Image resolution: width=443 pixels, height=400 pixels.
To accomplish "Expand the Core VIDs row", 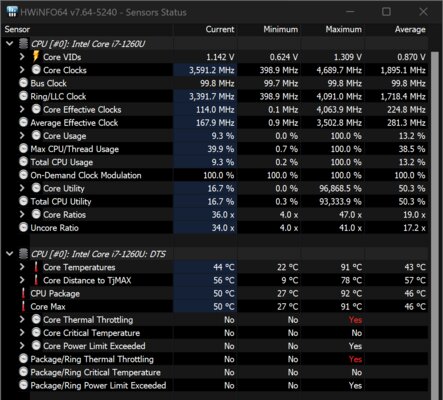I will click(22, 57).
